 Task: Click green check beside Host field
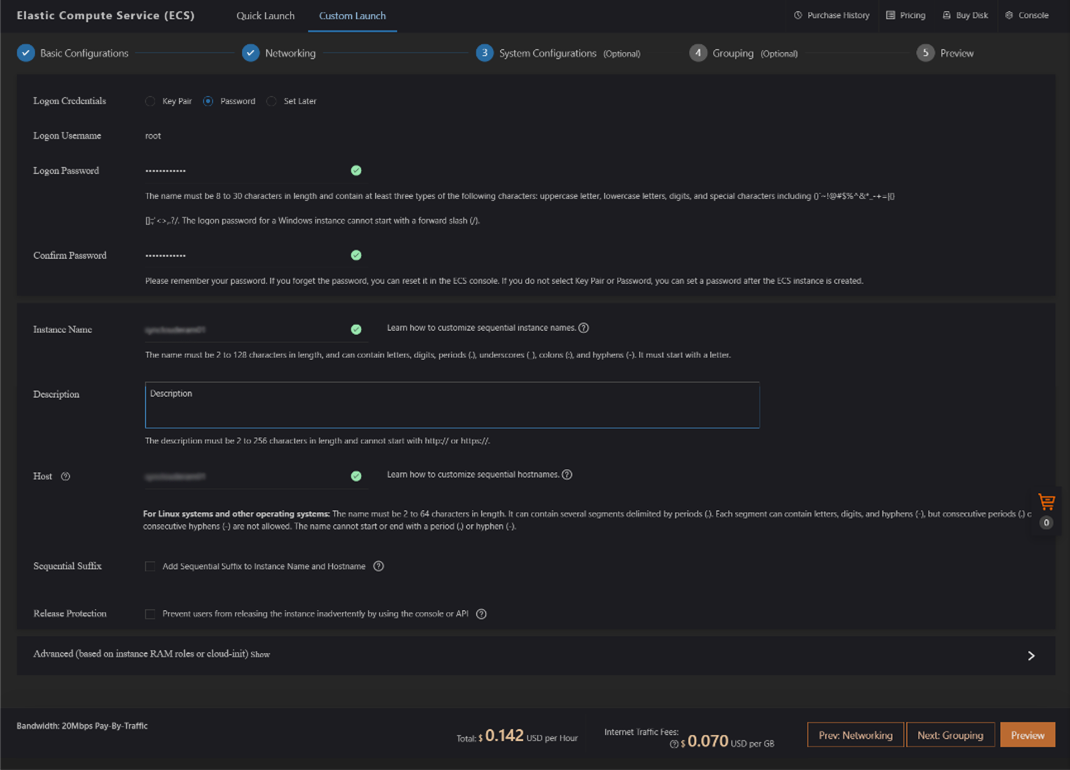coord(356,476)
